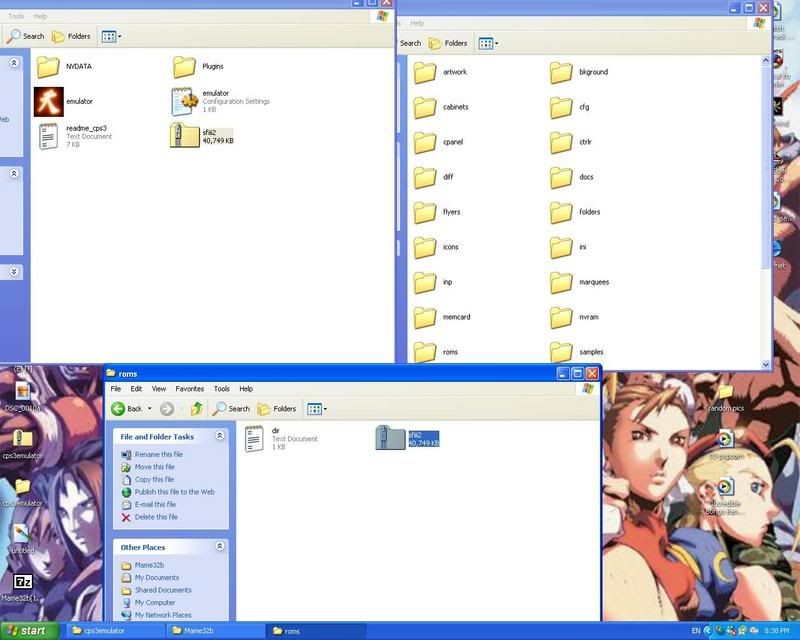Image resolution: width=800 pixels, height=640 pixels.
Task: Collapse the Other Places panel
Action: [217, 547]
